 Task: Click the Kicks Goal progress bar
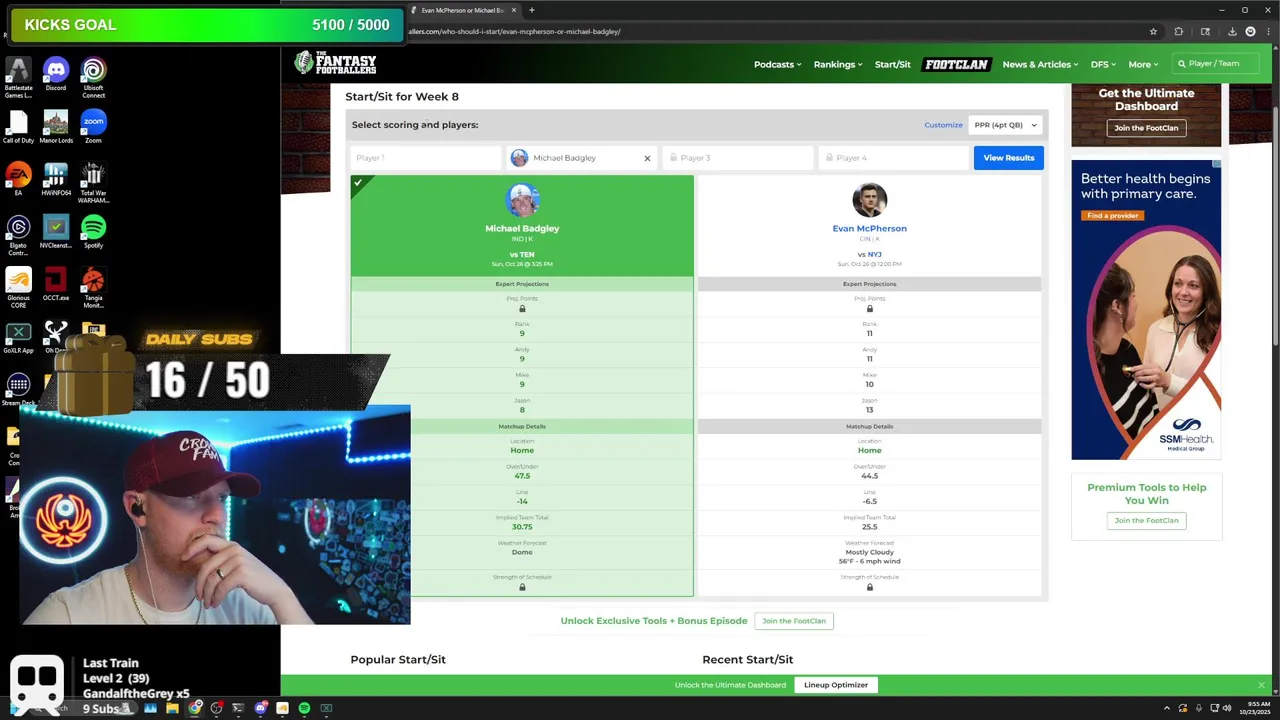206,25
